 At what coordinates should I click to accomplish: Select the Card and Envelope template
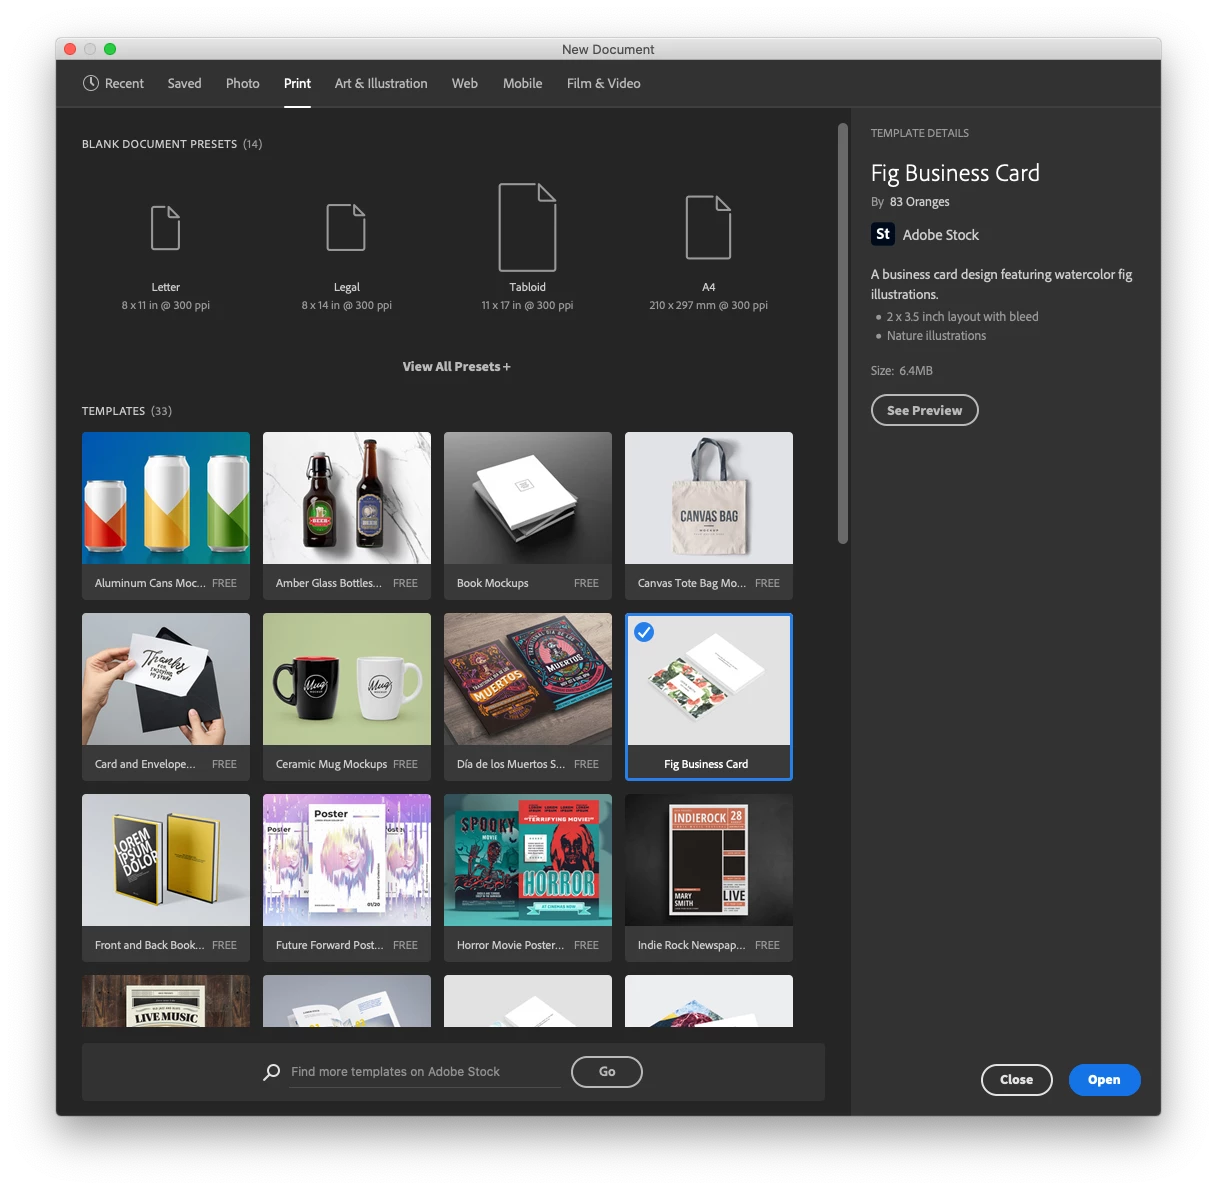click(166, 697)
